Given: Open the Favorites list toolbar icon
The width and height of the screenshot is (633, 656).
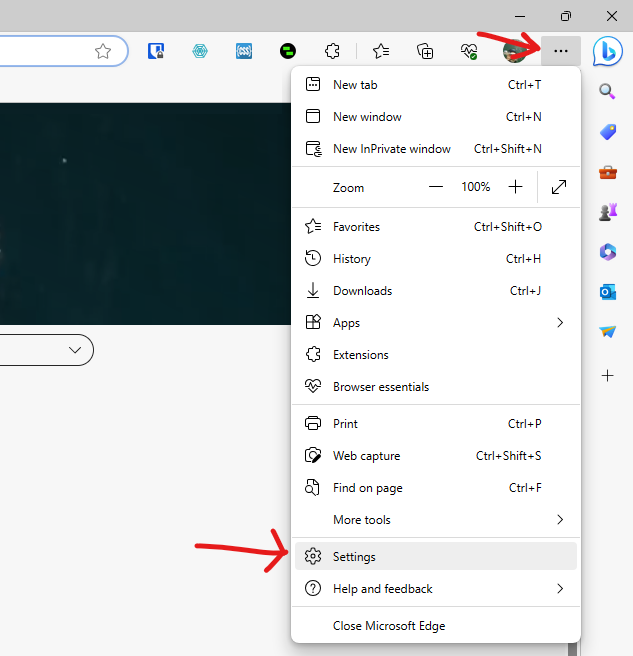Looking at the screenshot, I should coord(381,51).
